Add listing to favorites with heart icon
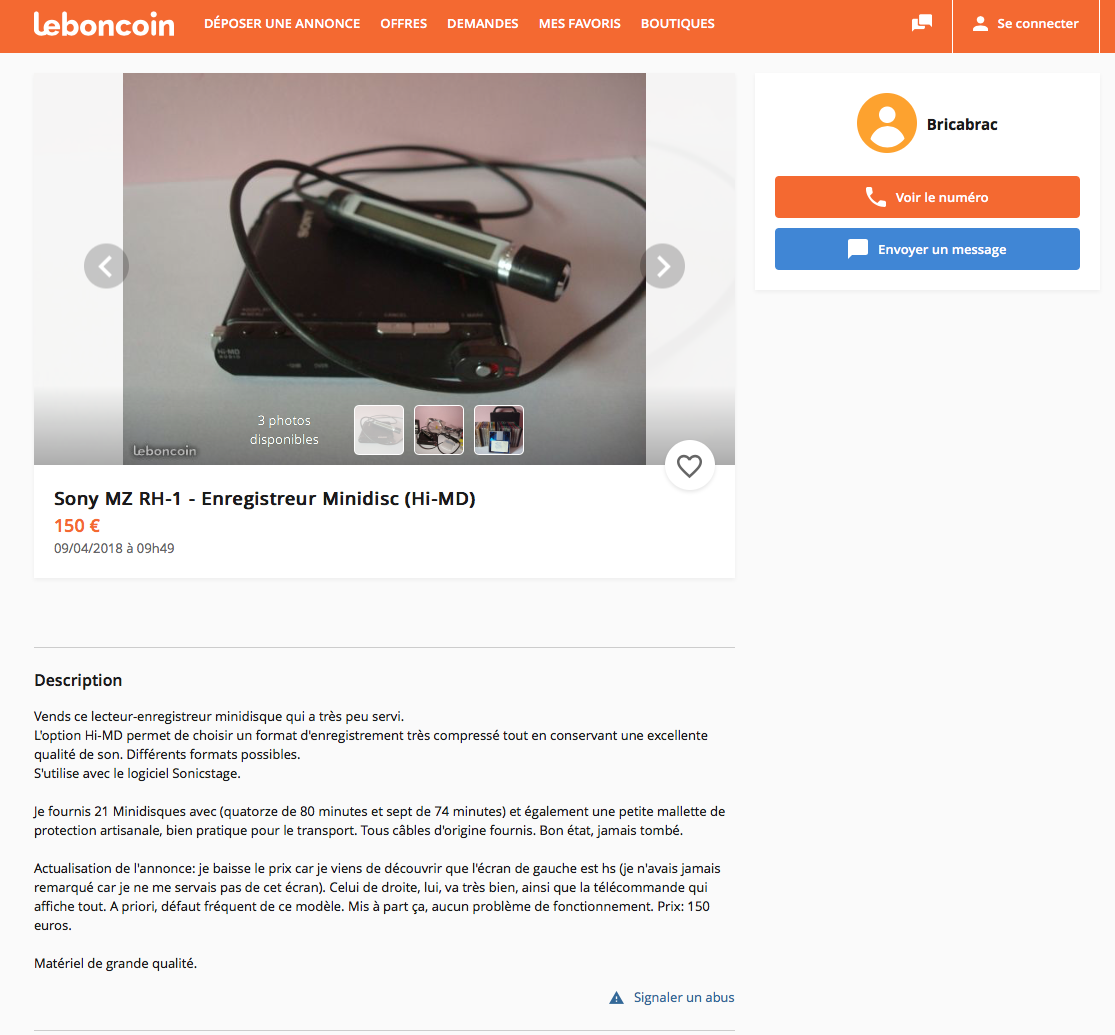 click(689, 466)
